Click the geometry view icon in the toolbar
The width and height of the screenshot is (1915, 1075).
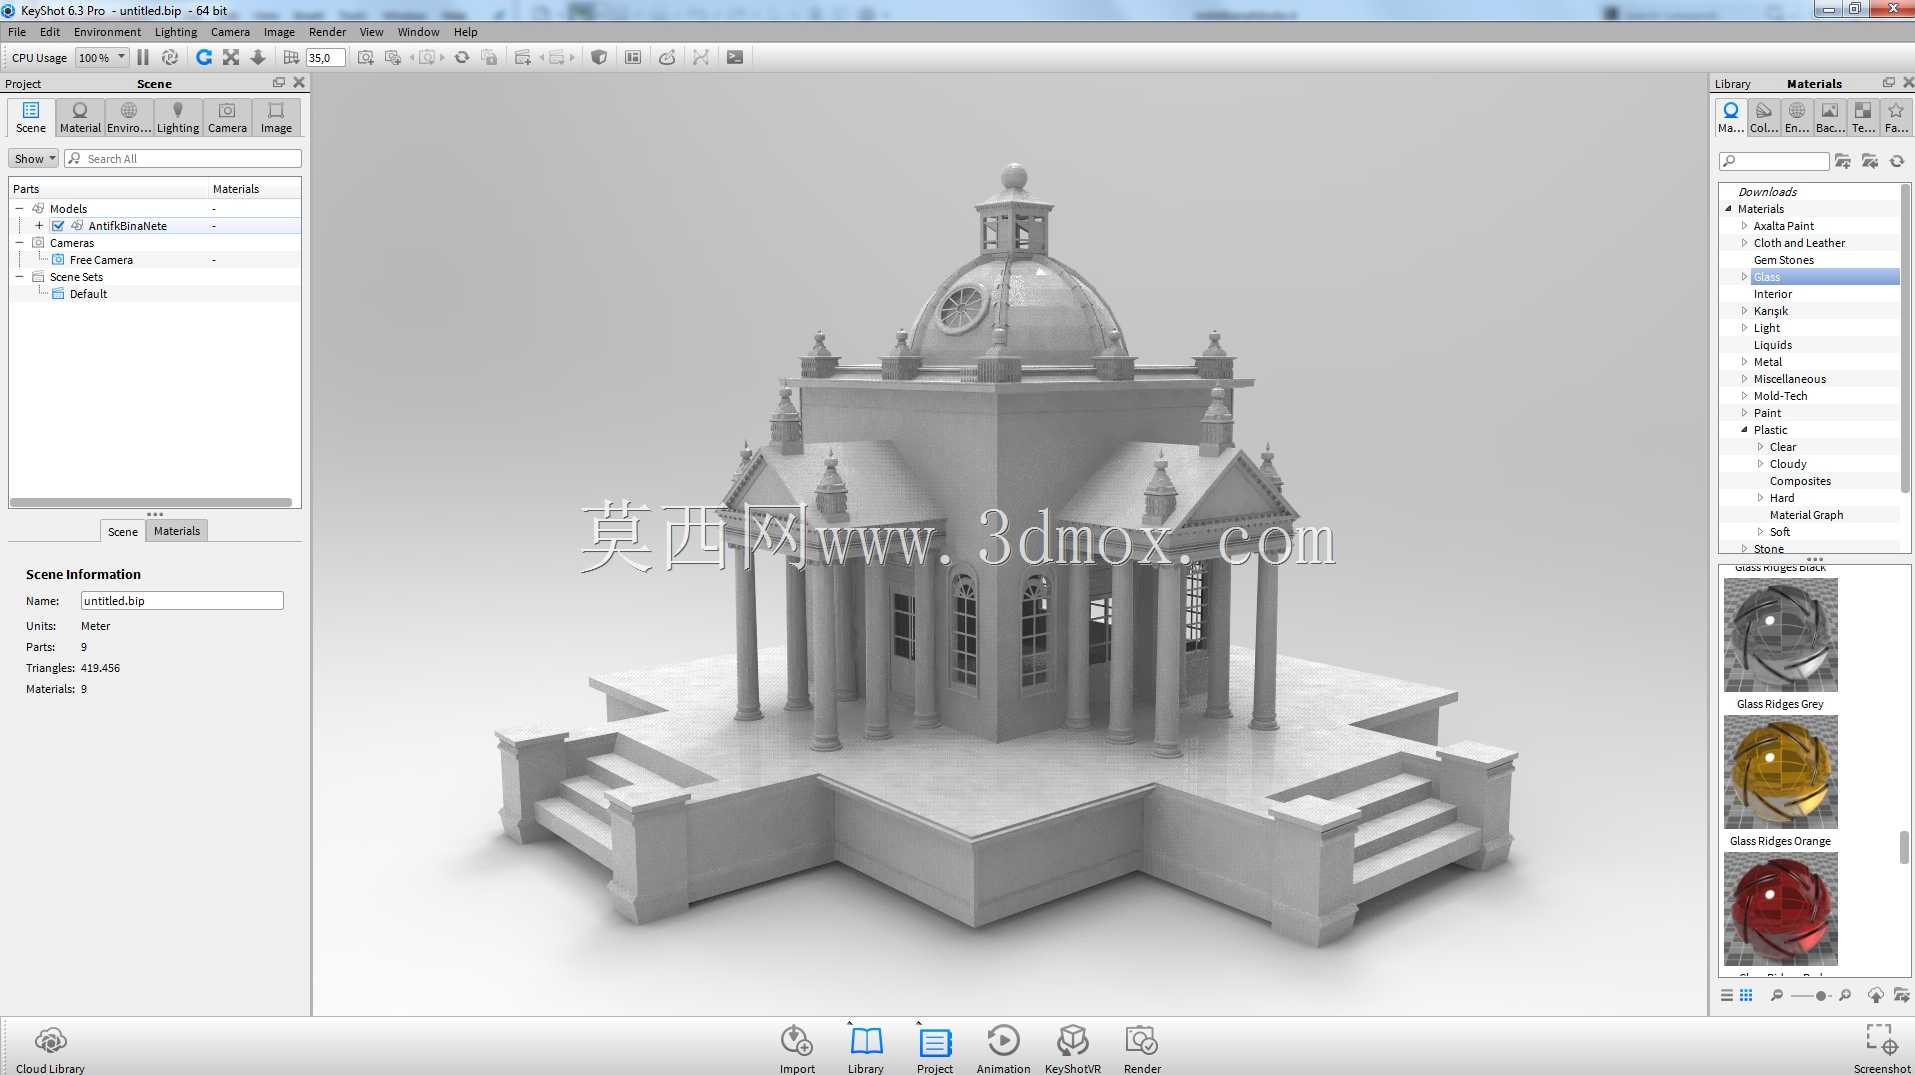(667, 58)
